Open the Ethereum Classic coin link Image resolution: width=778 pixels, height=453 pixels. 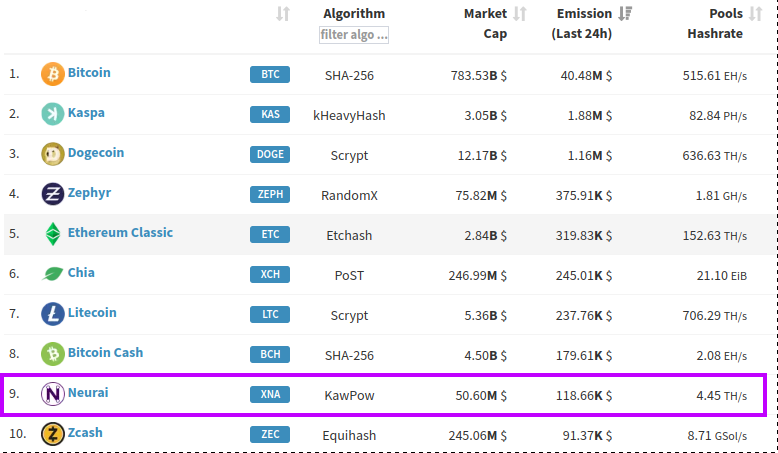tap(121, 232)
